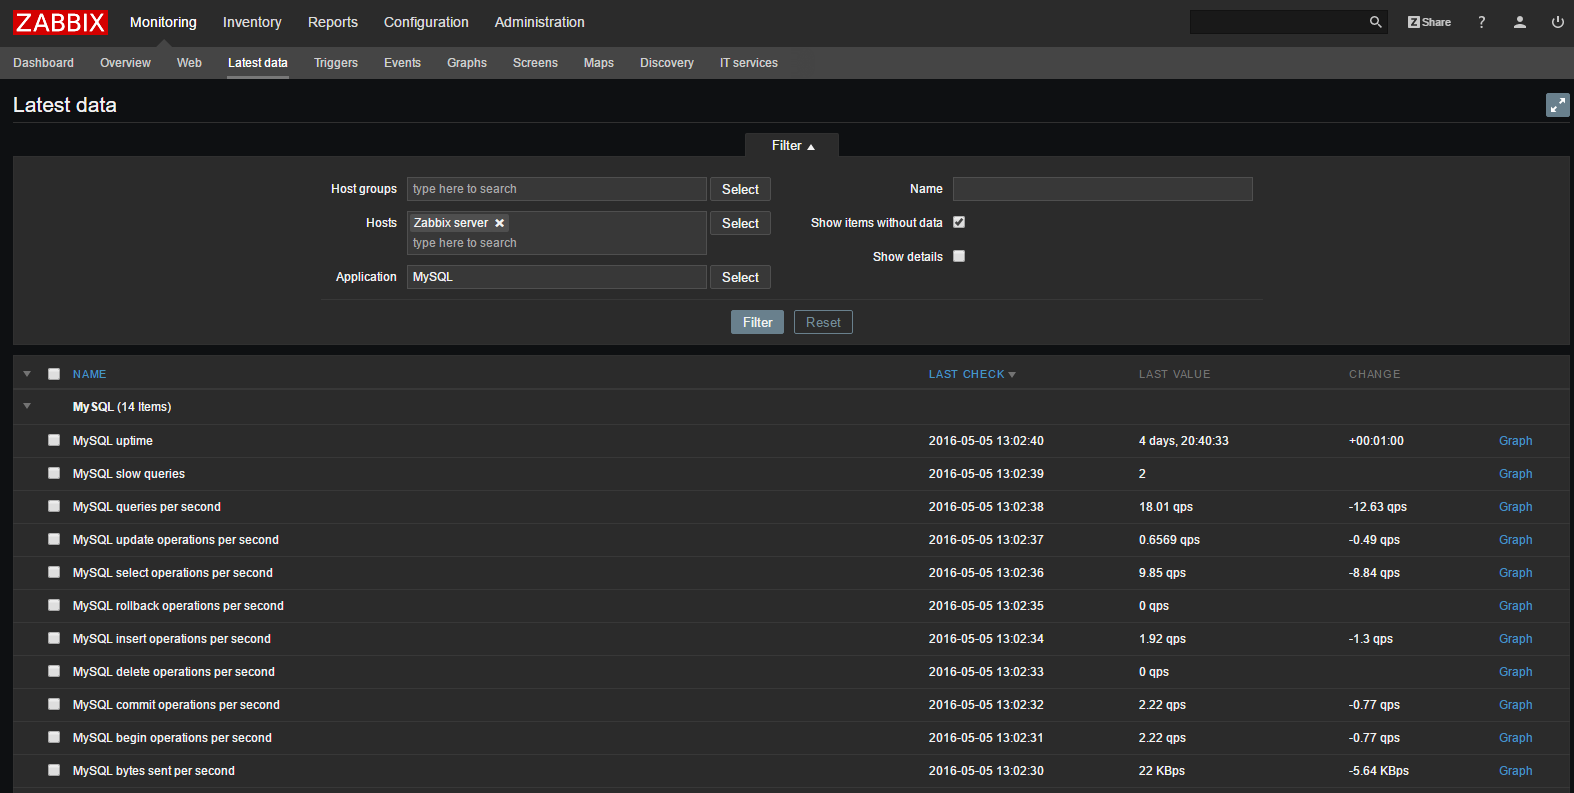This screenshot has height=793, width=1574.
Task: Toggle Show items without data checkbox
Action: (959, 222)
